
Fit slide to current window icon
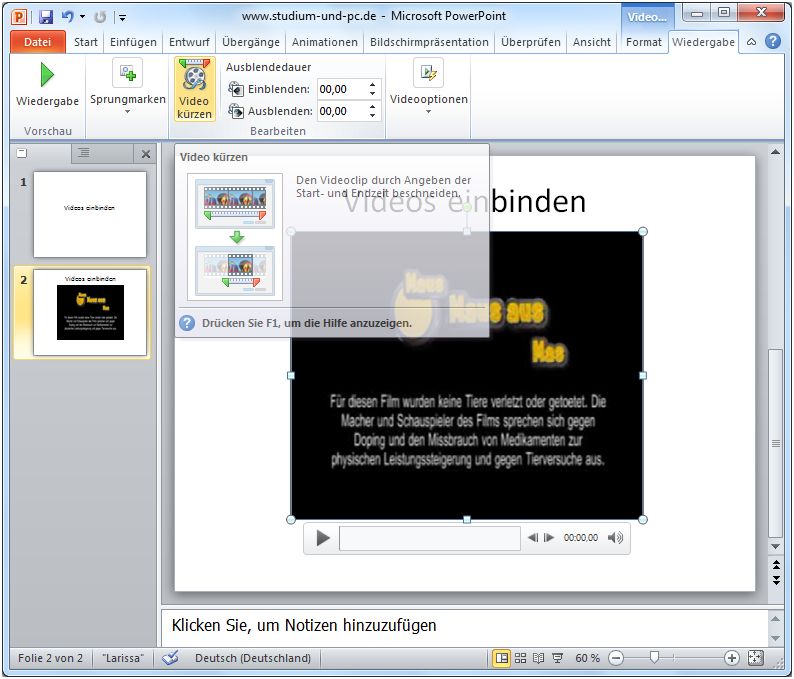click(x=755, y=658)
